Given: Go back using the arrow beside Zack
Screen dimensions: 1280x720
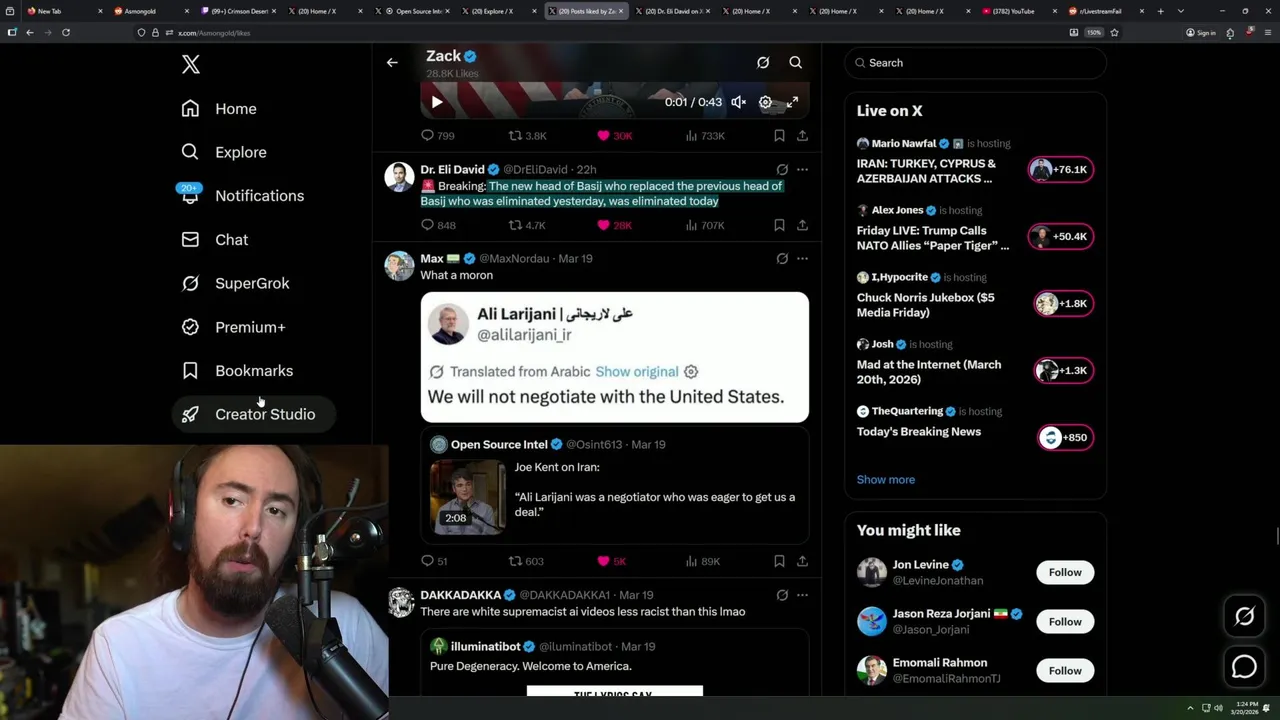Looking at the screenshot, I should tap(392, 62).
